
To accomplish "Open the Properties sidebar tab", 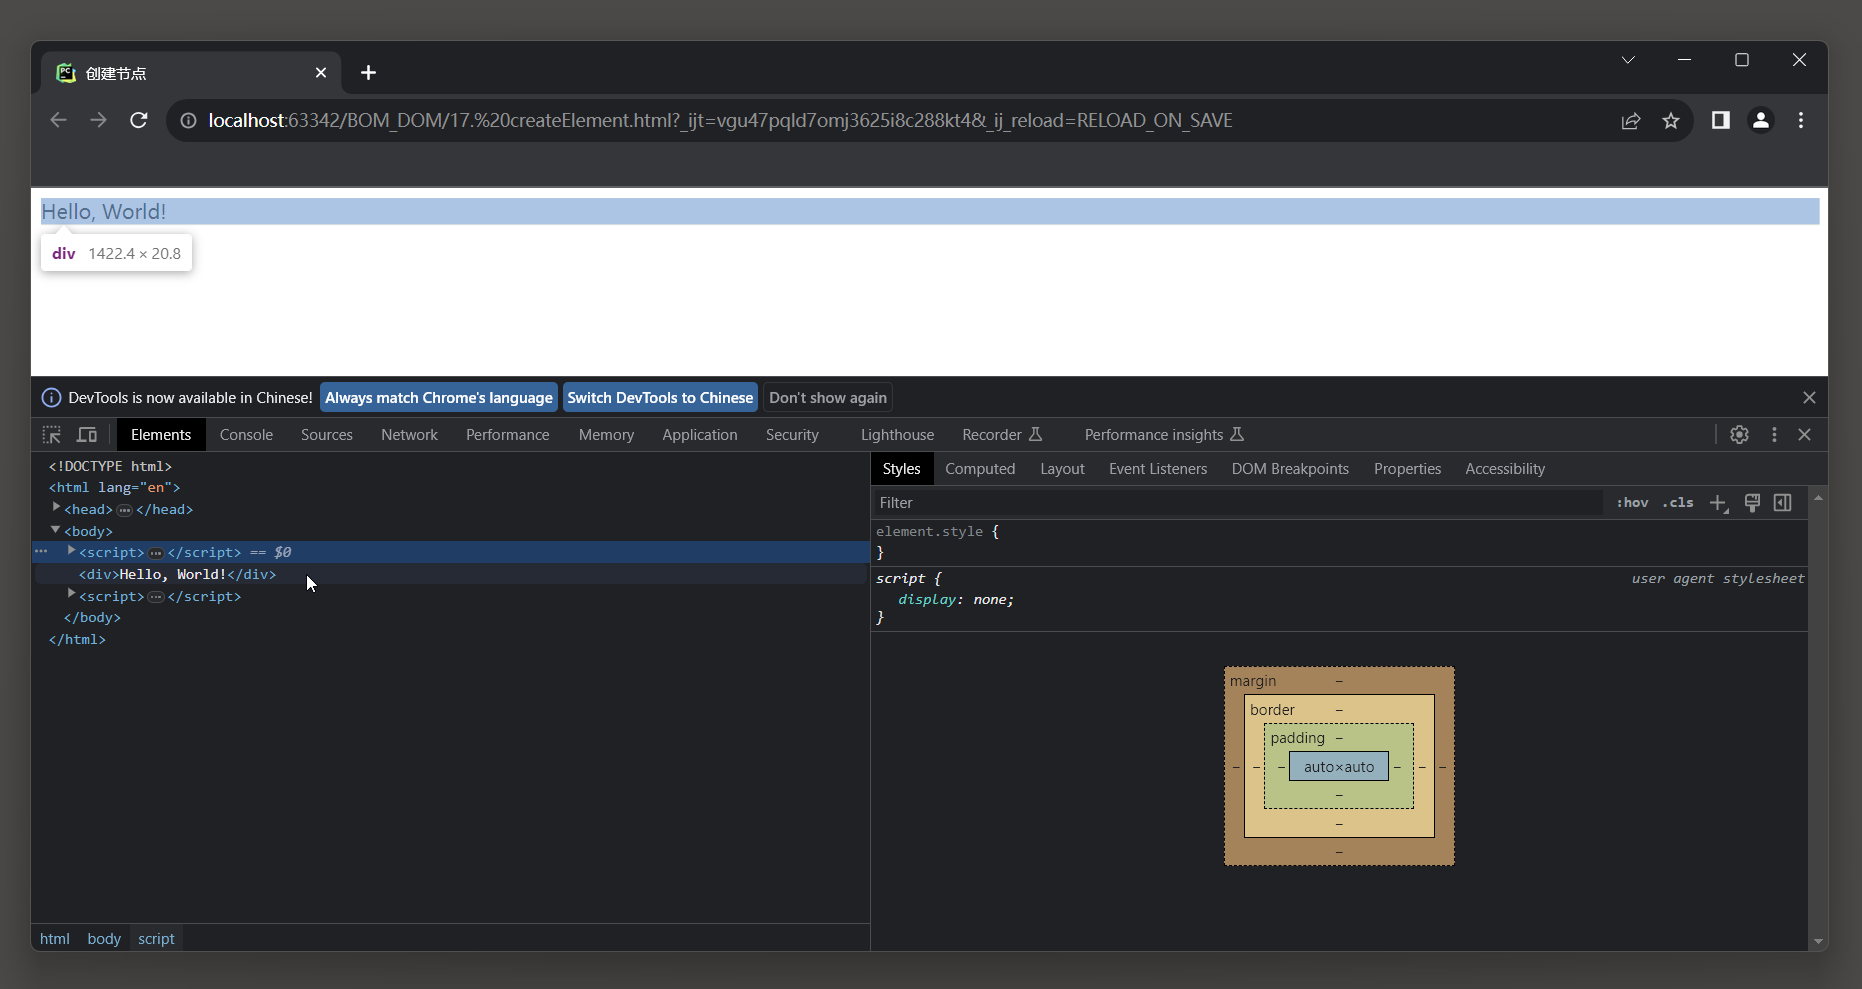I will tap(1407, 469).
